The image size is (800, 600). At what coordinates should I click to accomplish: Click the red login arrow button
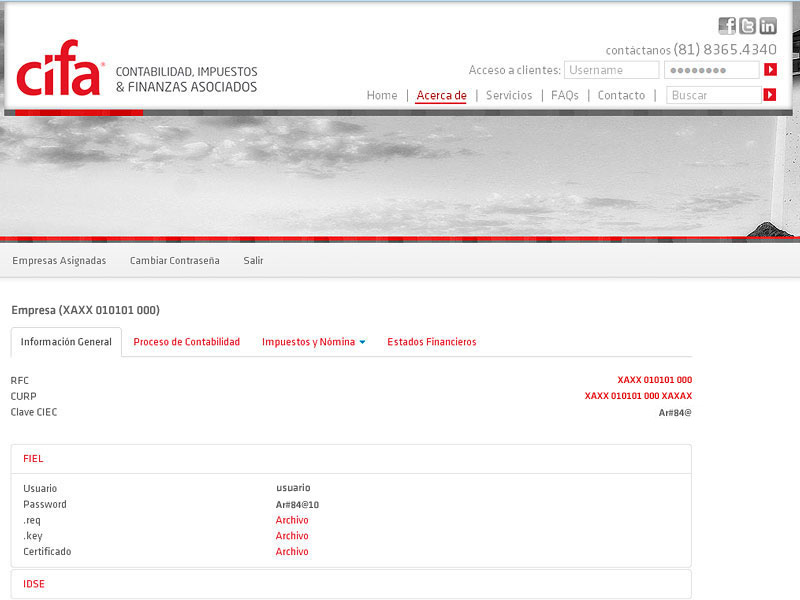pos(770,70)
